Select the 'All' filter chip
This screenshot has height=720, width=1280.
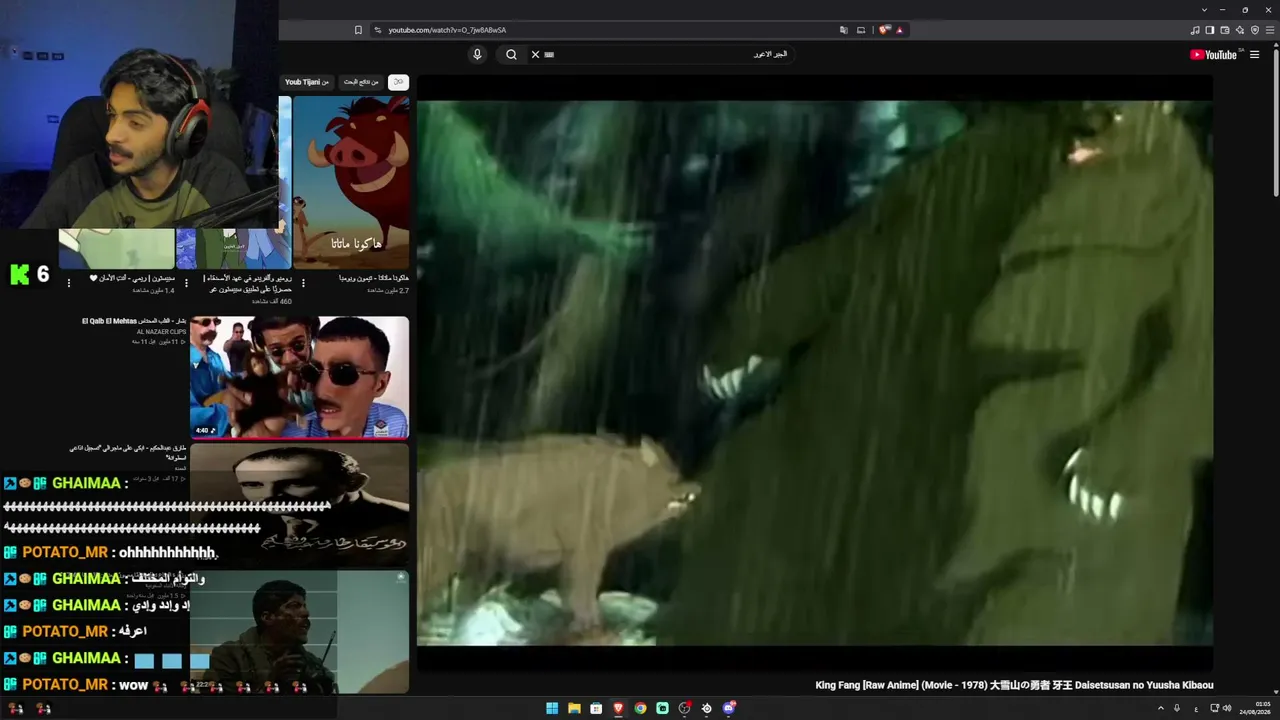pos(398,82)
